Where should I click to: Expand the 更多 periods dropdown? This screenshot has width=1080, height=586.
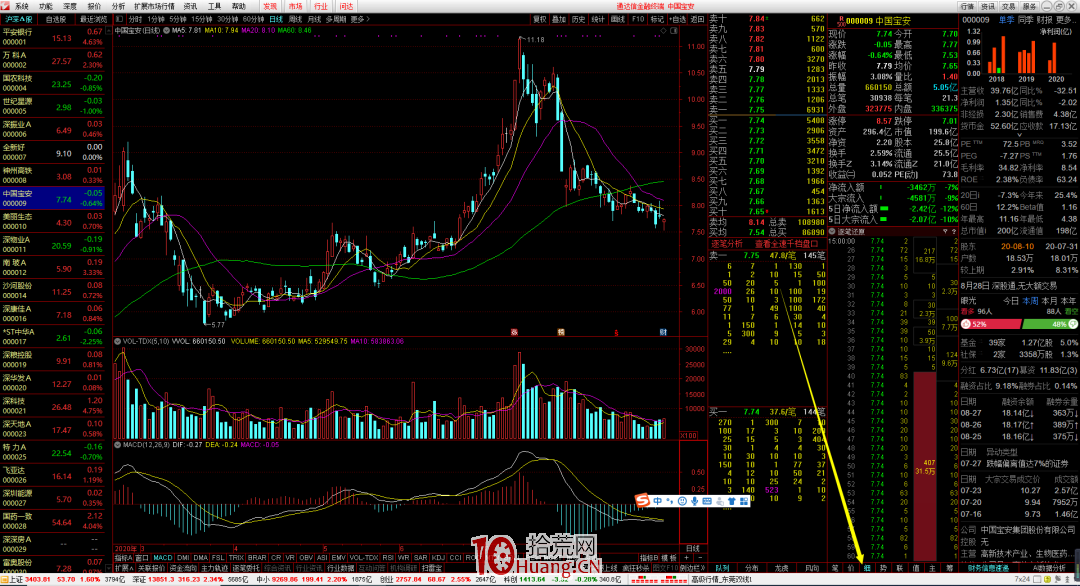(360, 19)
